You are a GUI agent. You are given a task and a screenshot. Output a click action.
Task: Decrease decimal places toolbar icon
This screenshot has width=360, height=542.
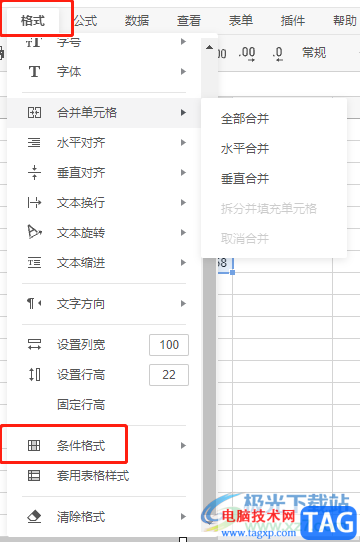pos(277,54)
